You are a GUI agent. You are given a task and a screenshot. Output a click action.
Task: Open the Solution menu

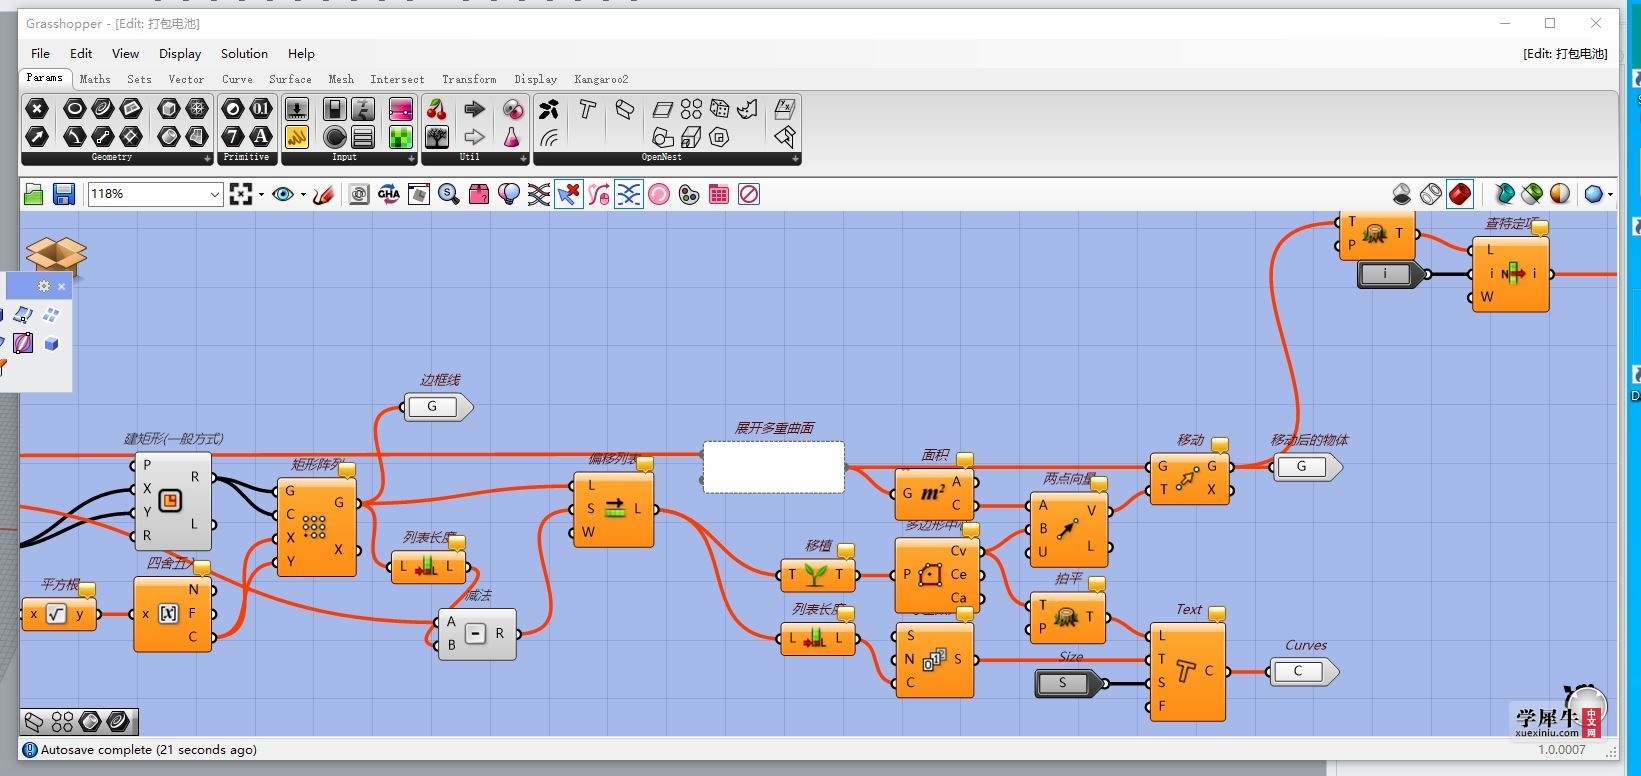(x=244, y=53)
